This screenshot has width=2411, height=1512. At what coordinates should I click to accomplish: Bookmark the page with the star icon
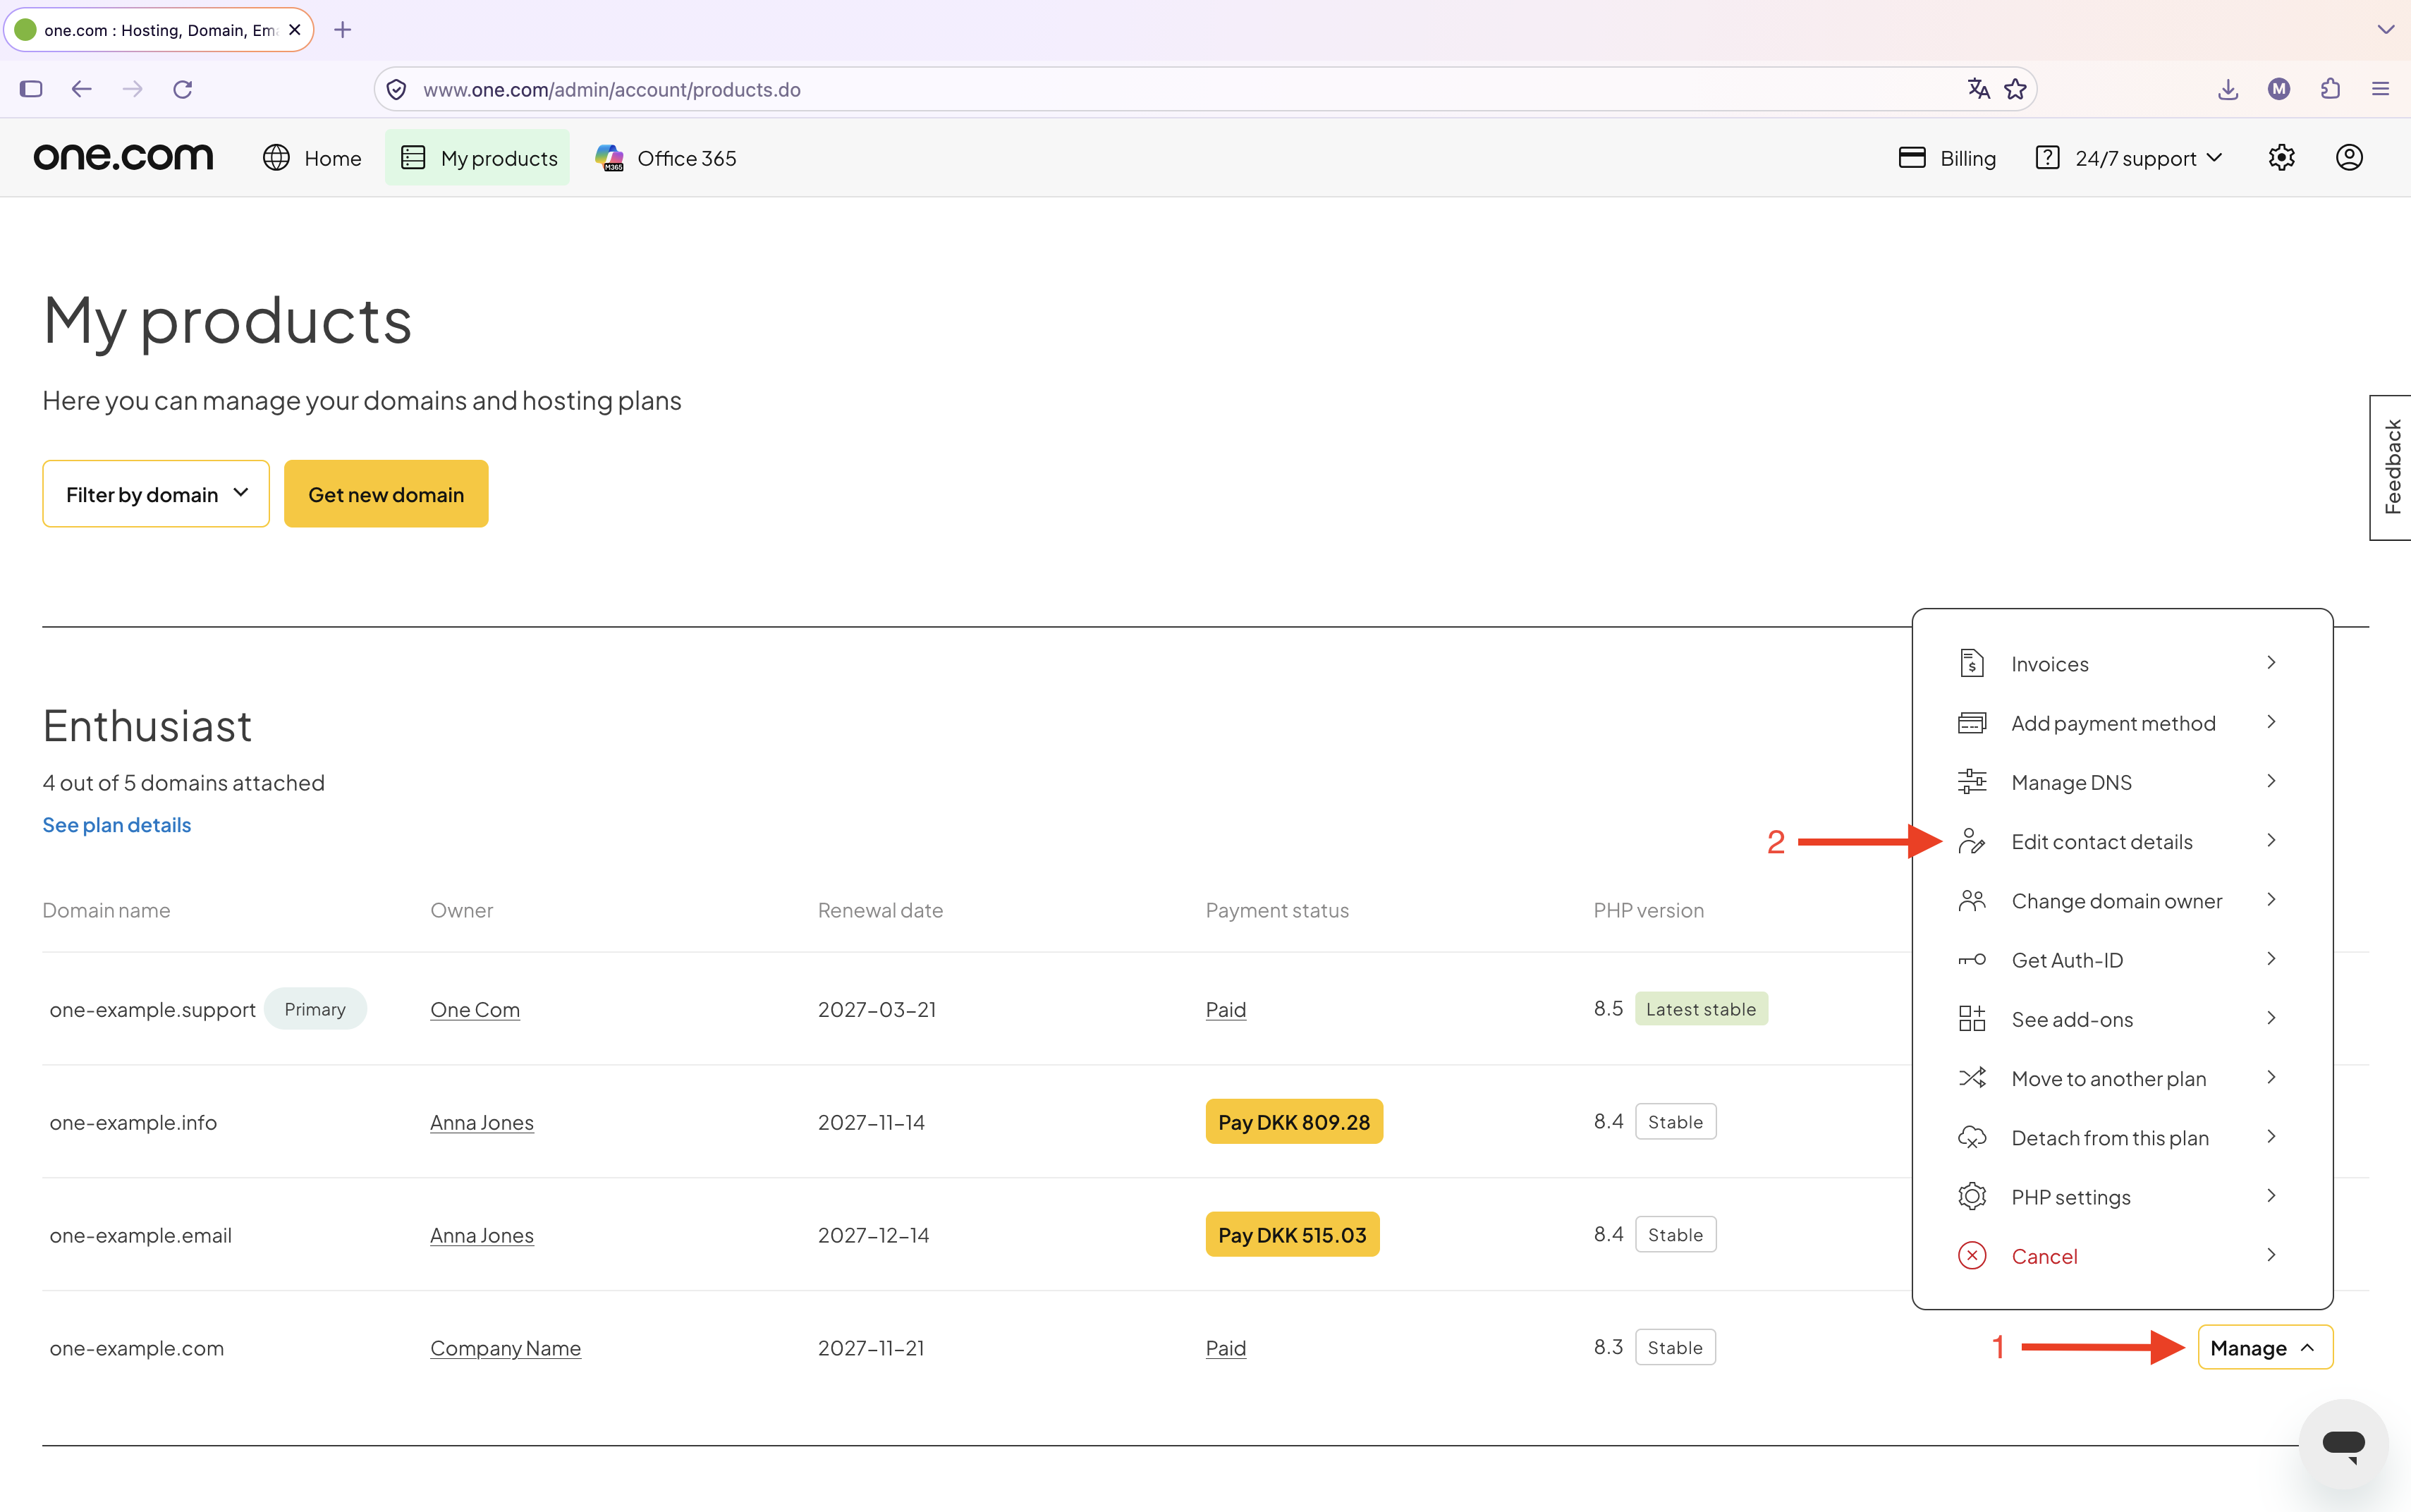point(2015,89)
